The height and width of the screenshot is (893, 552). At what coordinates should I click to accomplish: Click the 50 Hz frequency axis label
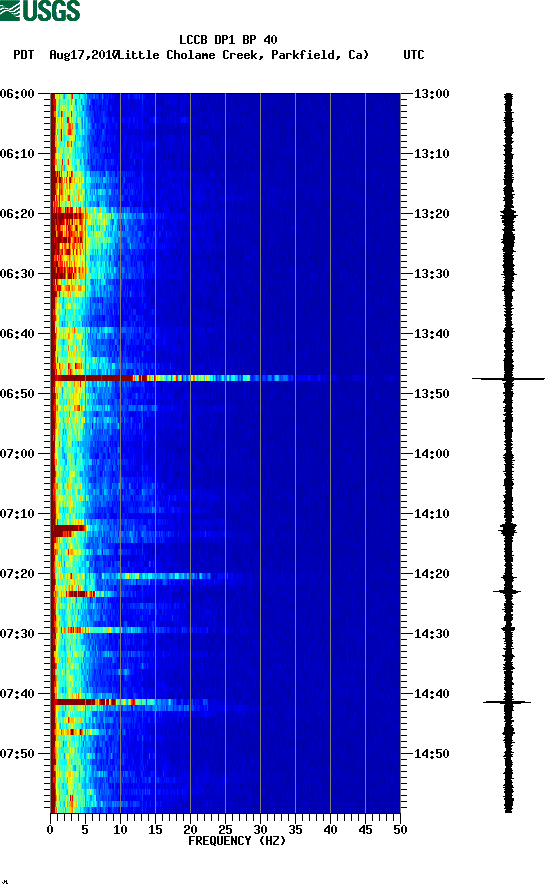tap(400, 830)
